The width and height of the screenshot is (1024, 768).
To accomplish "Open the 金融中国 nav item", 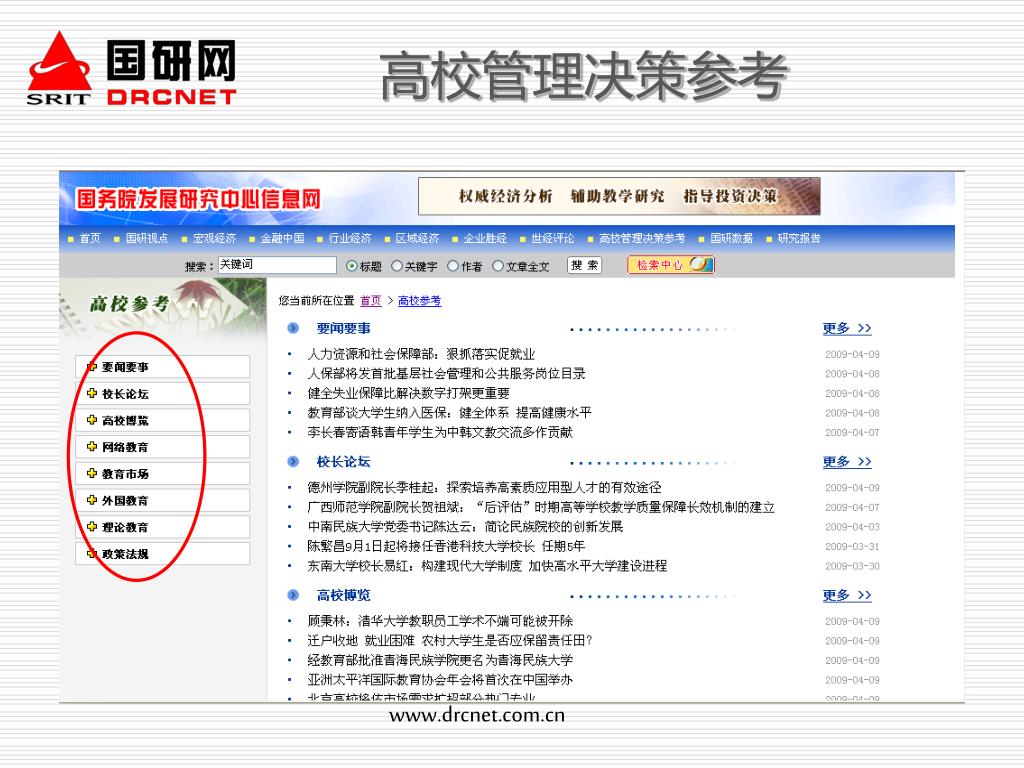I will (283, 238).
